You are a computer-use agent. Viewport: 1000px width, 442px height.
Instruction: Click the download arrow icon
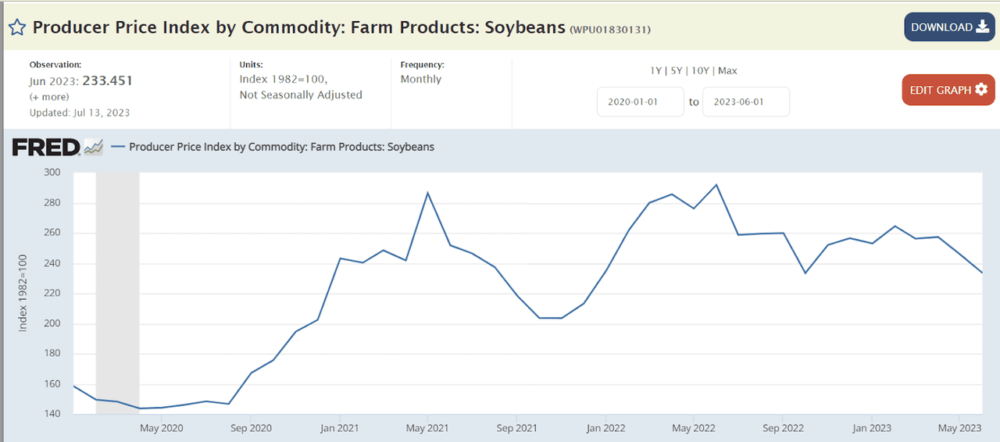(x=982, y=27)
